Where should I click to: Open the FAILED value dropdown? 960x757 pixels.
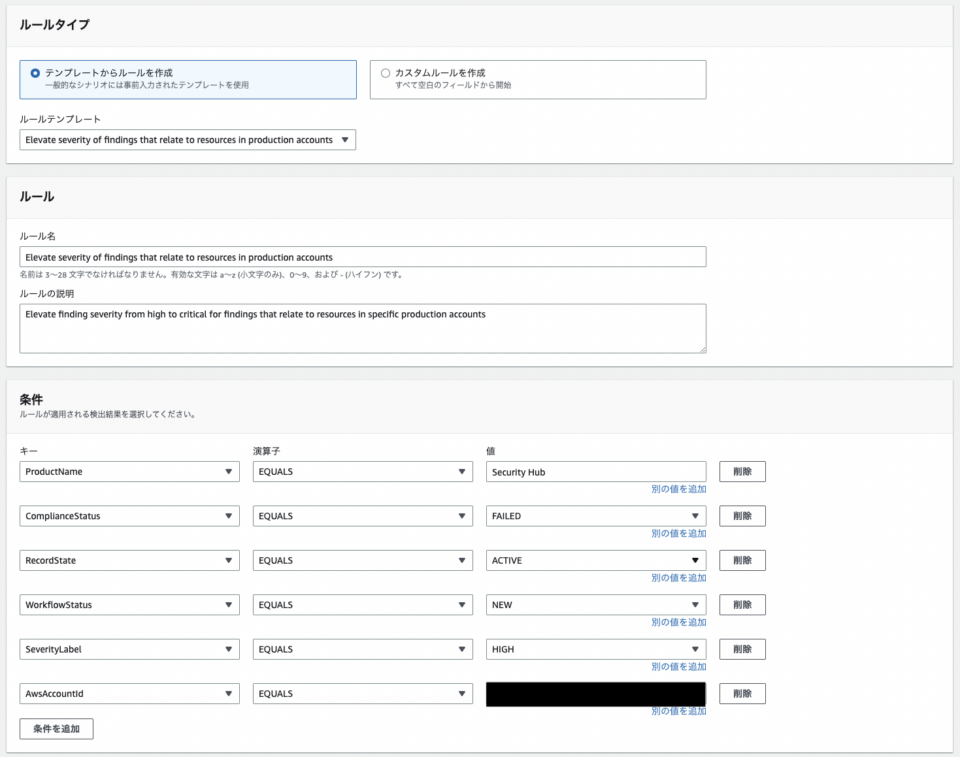click(x=595, y=515)
